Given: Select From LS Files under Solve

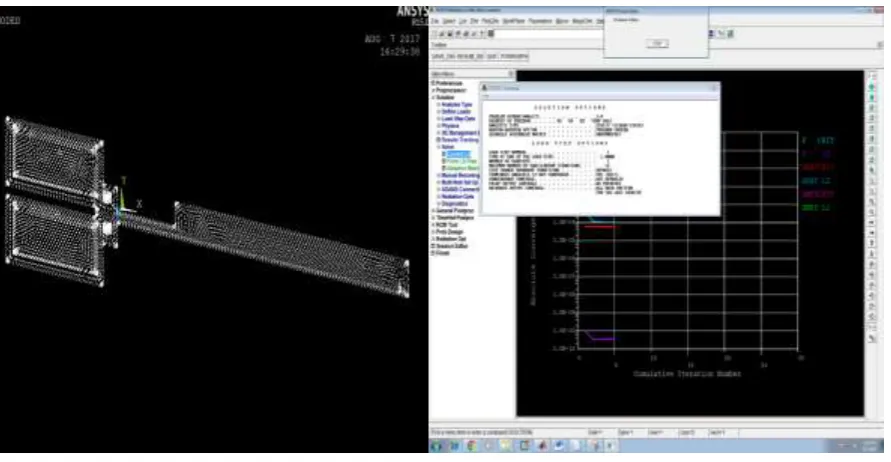Looking at the screenshot, I should (x=460, y=161).
